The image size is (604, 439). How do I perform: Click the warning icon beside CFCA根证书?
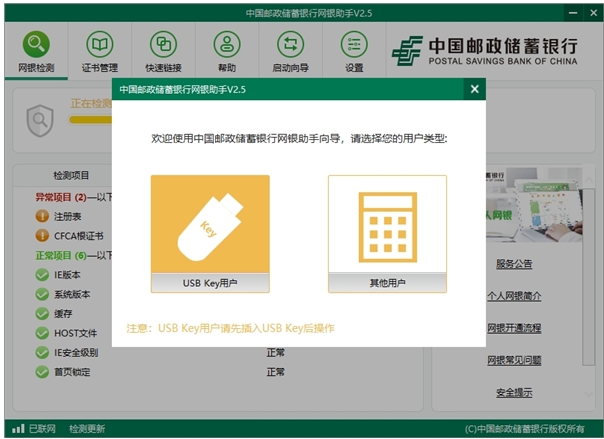click(42, 235)
